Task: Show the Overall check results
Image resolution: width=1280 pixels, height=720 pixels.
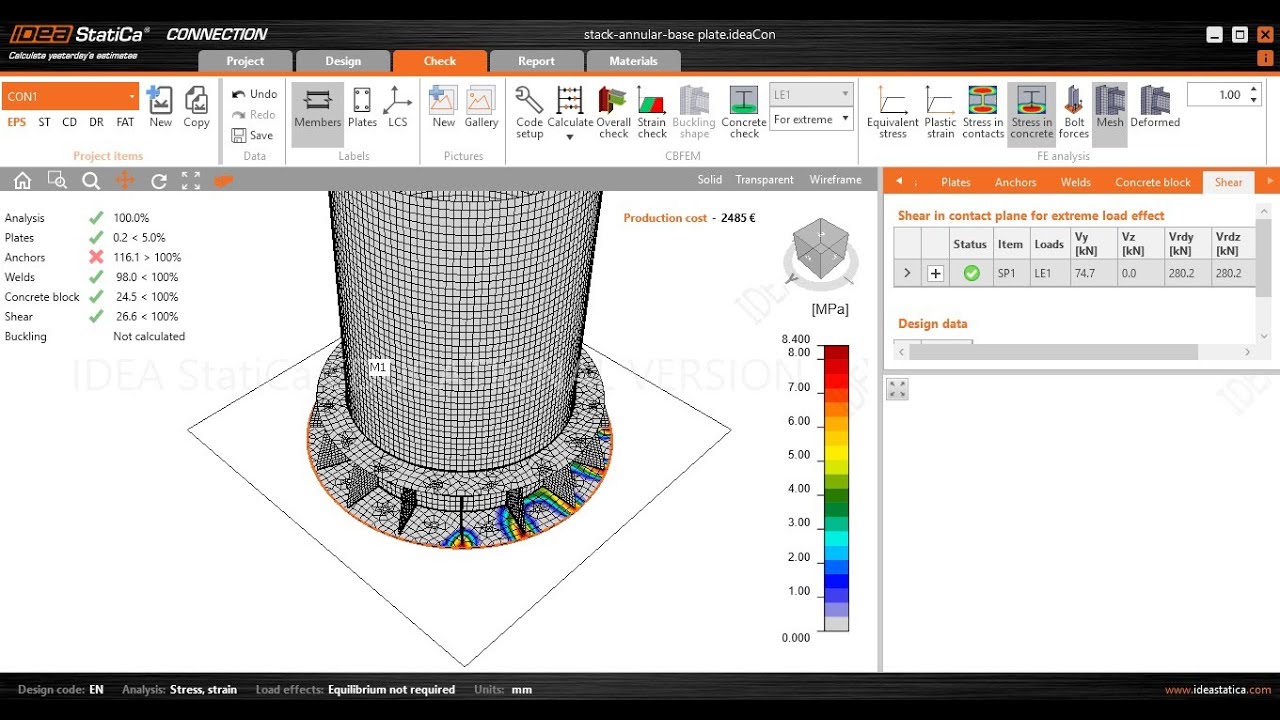Action: (x=614, y=111)
